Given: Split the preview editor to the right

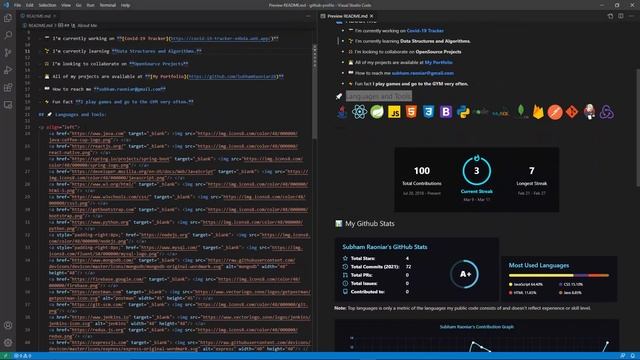Looking at the screenshot, I should click(621, 16).
